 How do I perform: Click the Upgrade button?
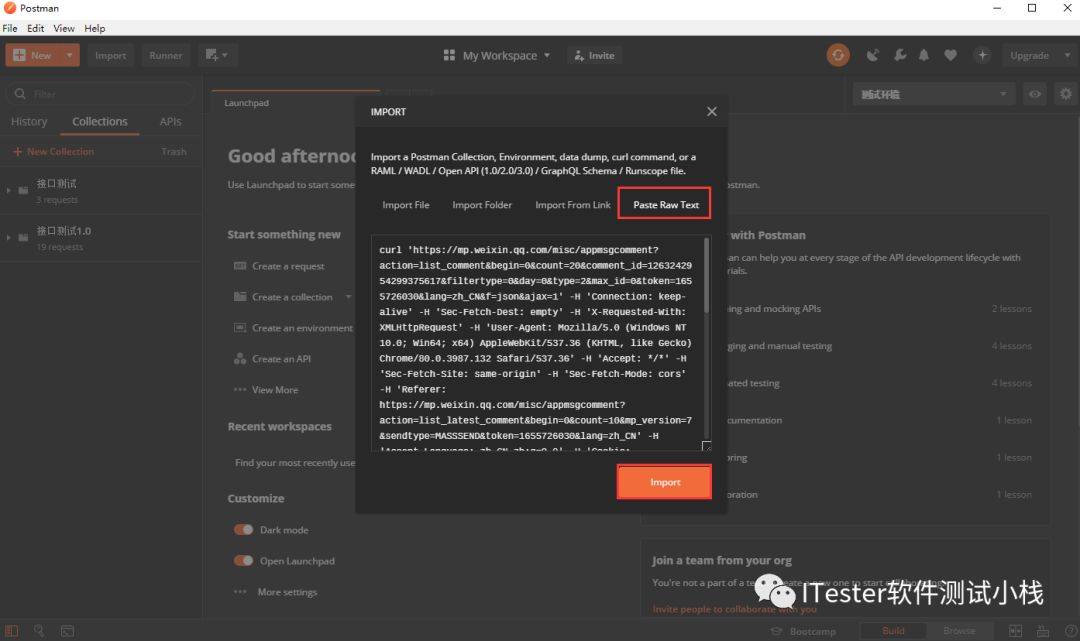tap(1029, 55)
